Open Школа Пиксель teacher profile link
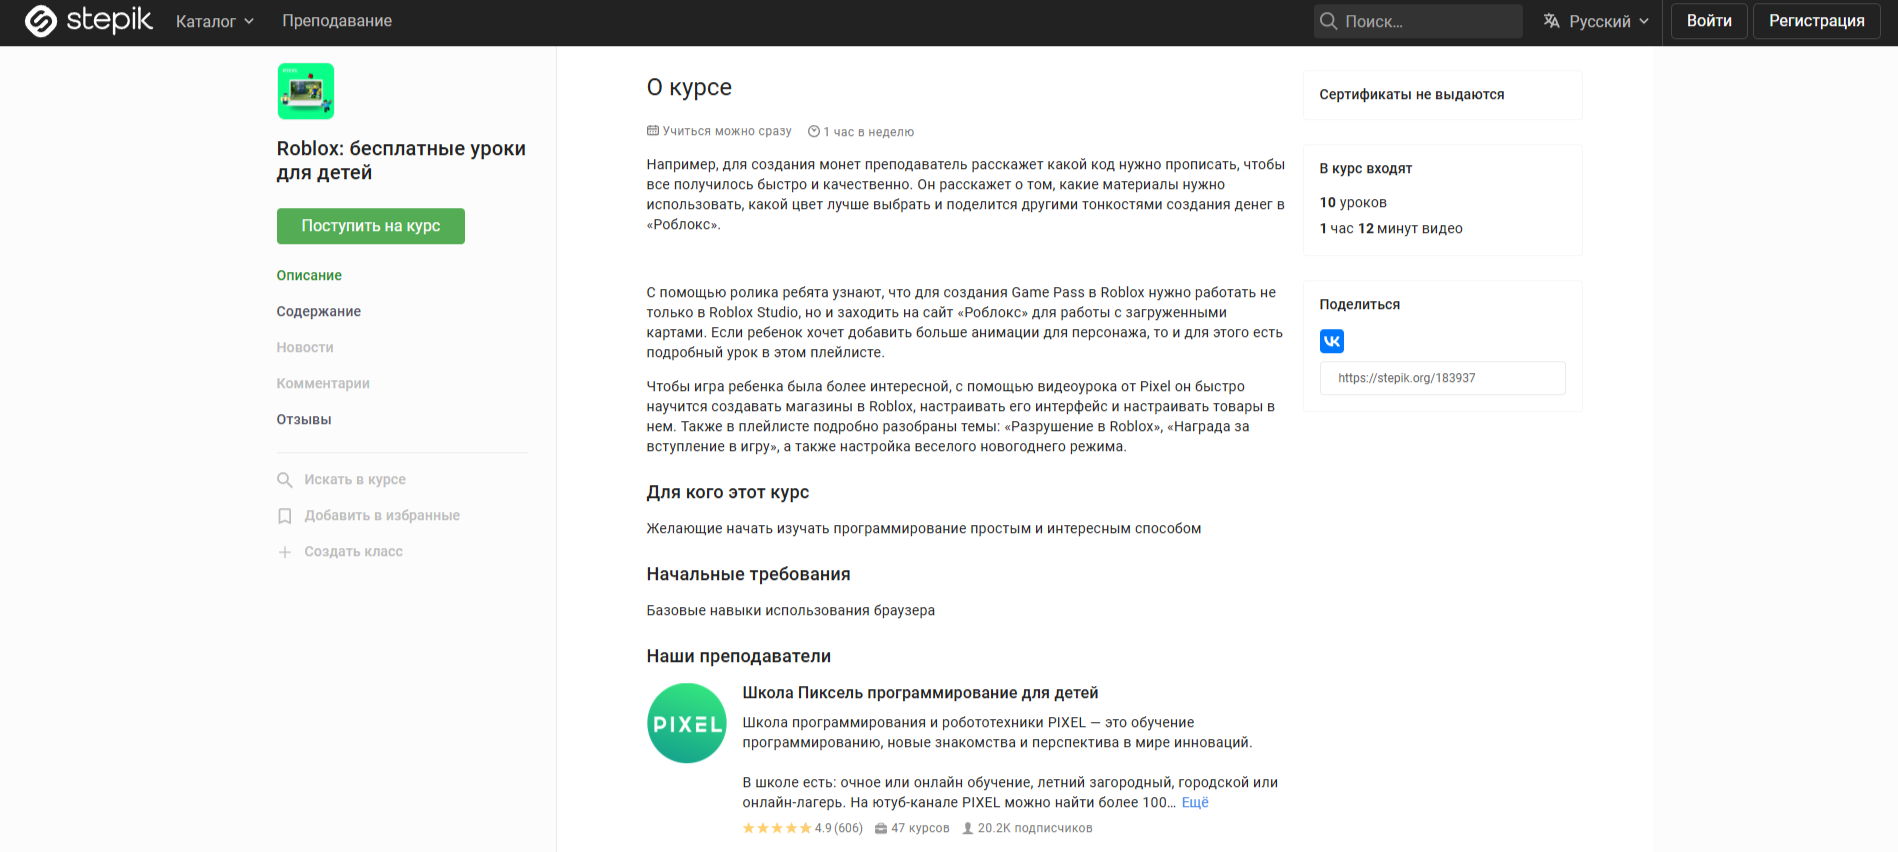1898x852 pixels. point(919,693)
